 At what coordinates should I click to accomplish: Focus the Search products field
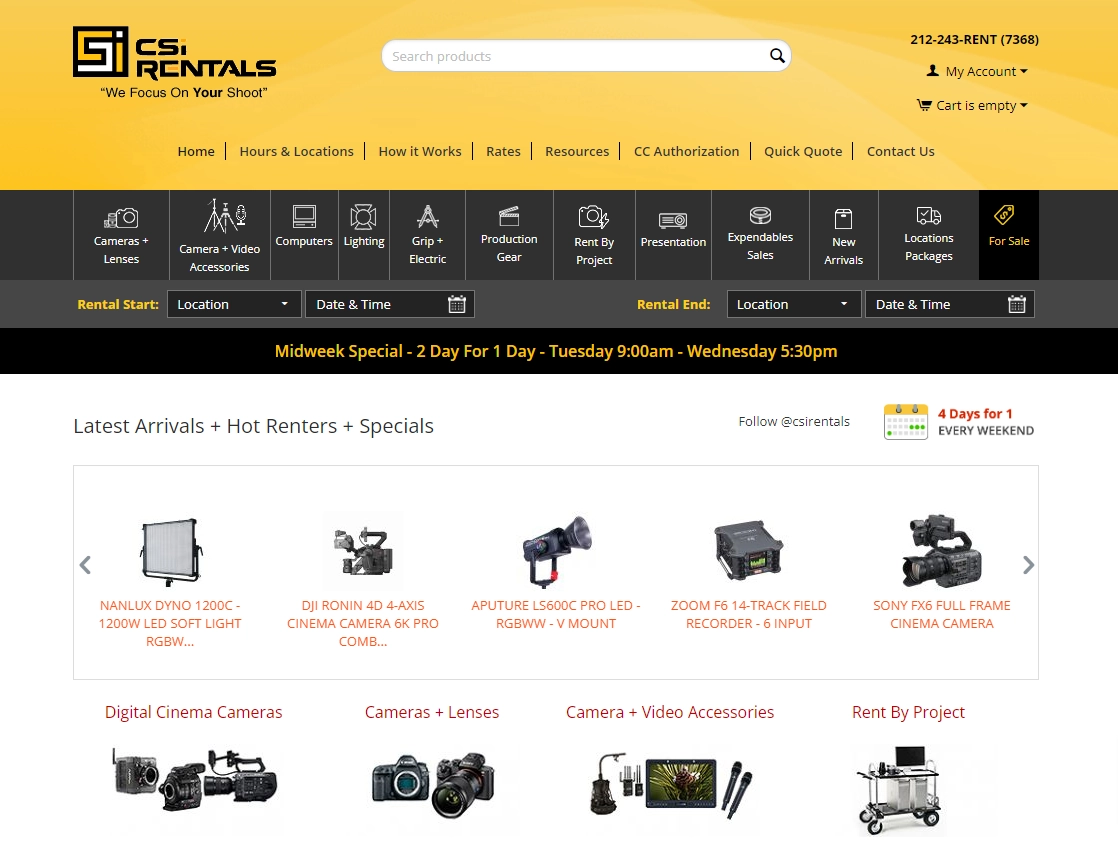point(586,56)
